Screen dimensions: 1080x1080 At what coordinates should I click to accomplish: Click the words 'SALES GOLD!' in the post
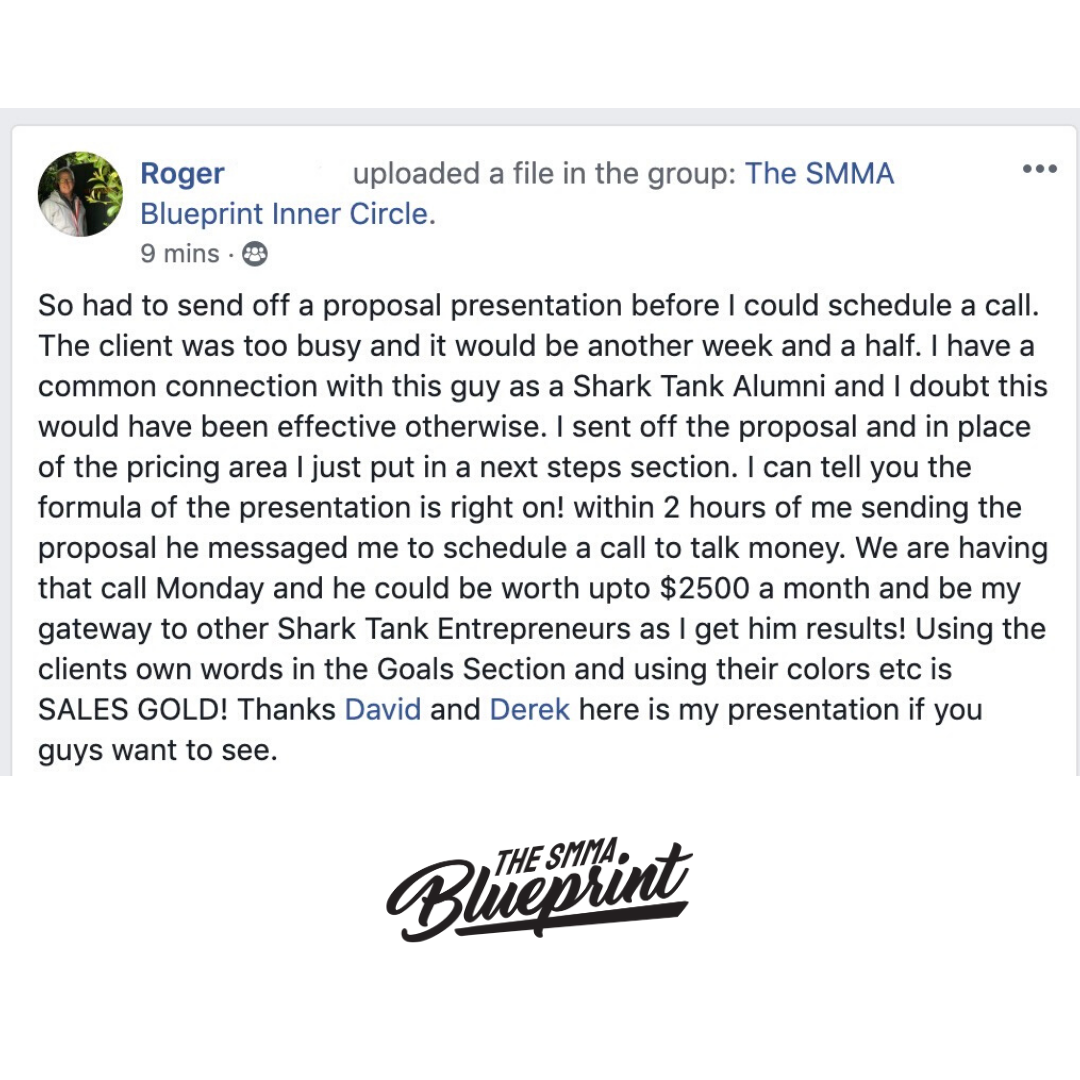click(x=133, y=709)
